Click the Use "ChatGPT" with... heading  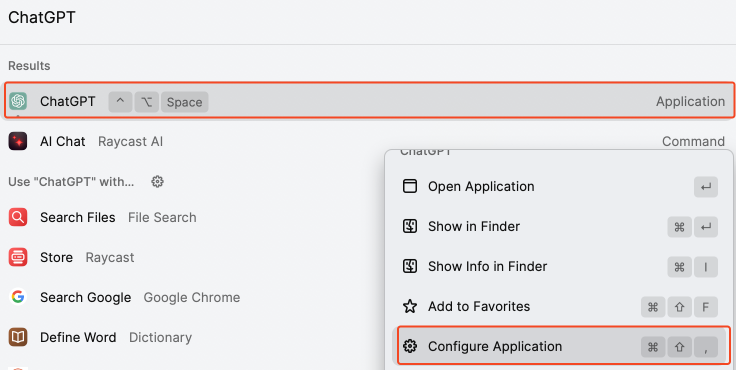point(71,182)
